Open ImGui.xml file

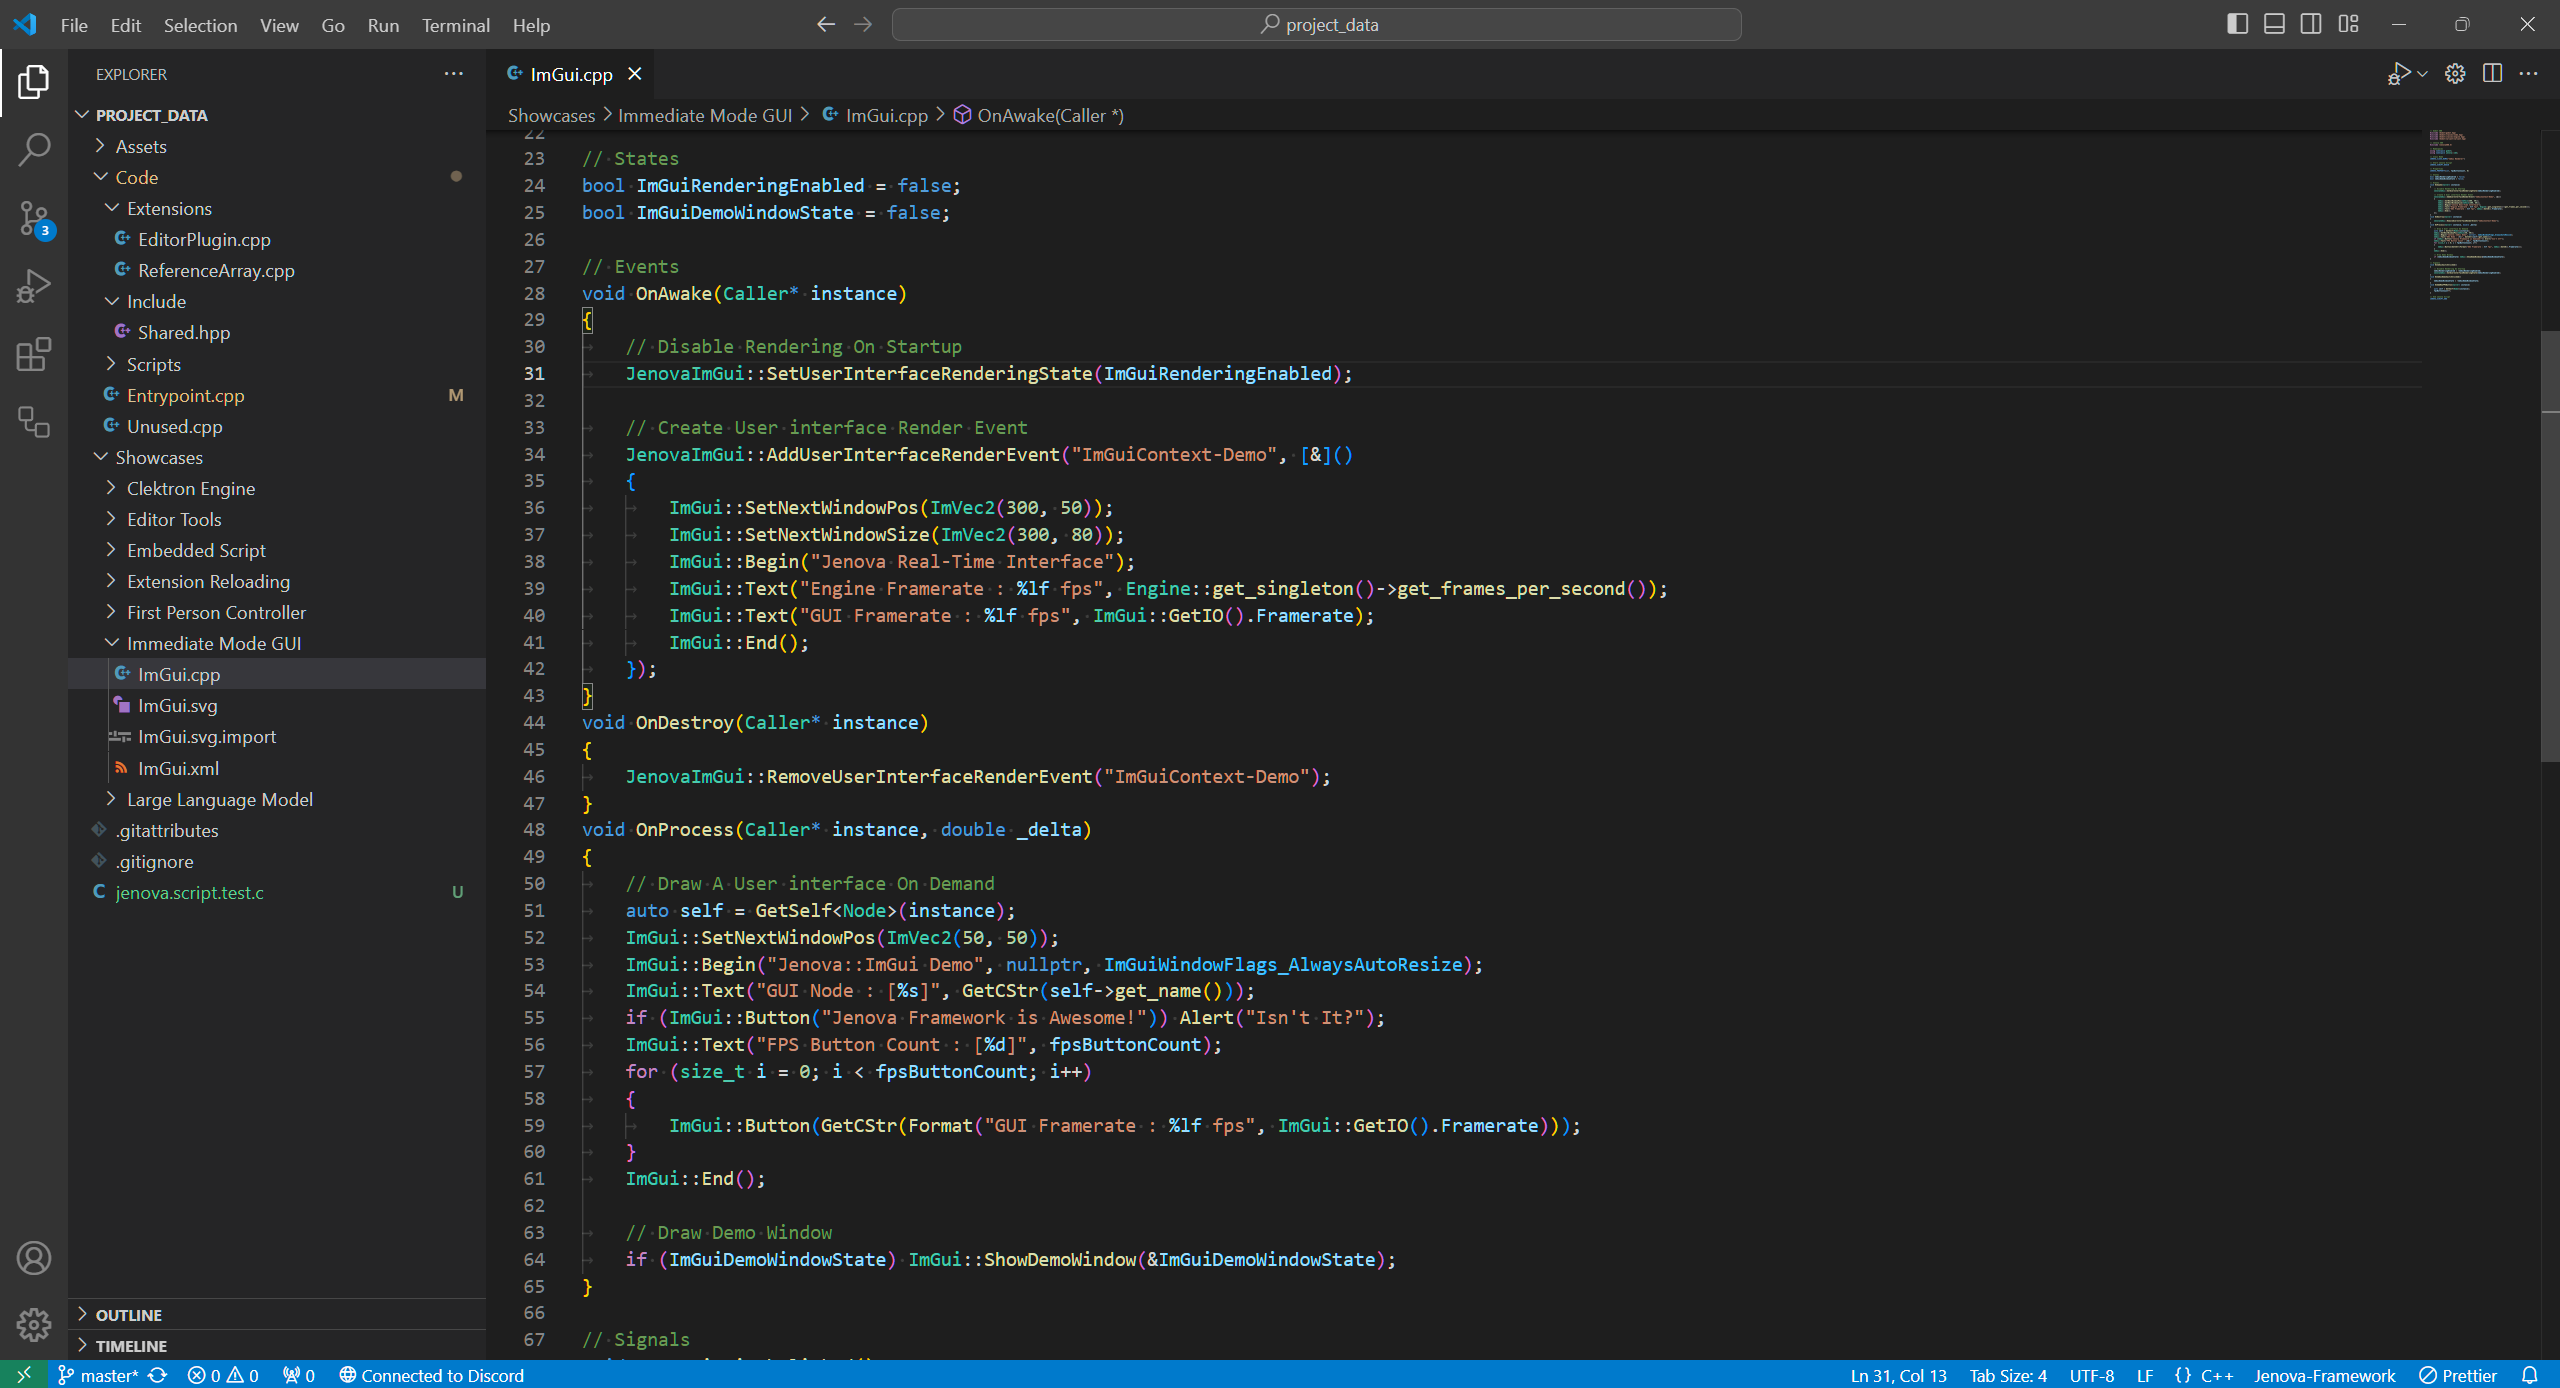(277, 768)
